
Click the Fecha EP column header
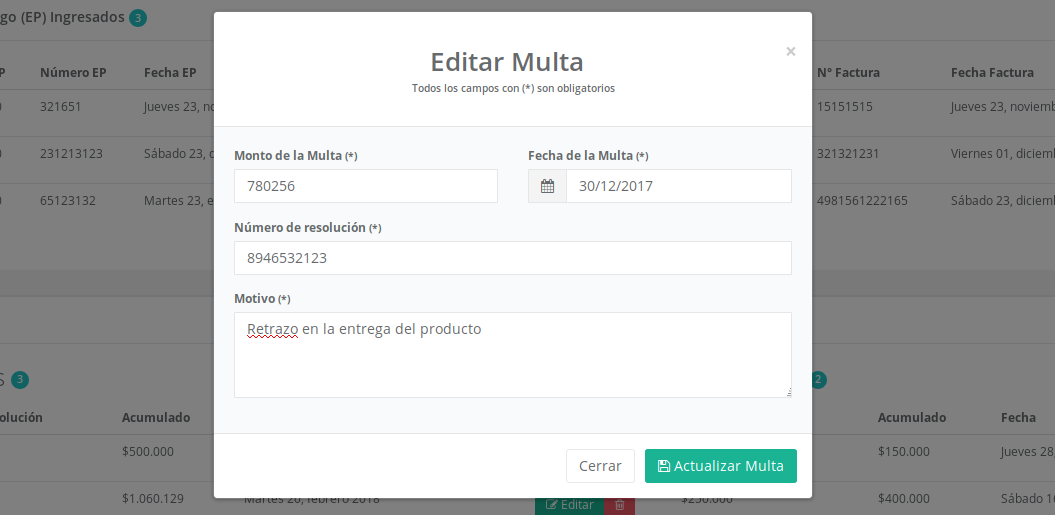[x=170, y=73]
